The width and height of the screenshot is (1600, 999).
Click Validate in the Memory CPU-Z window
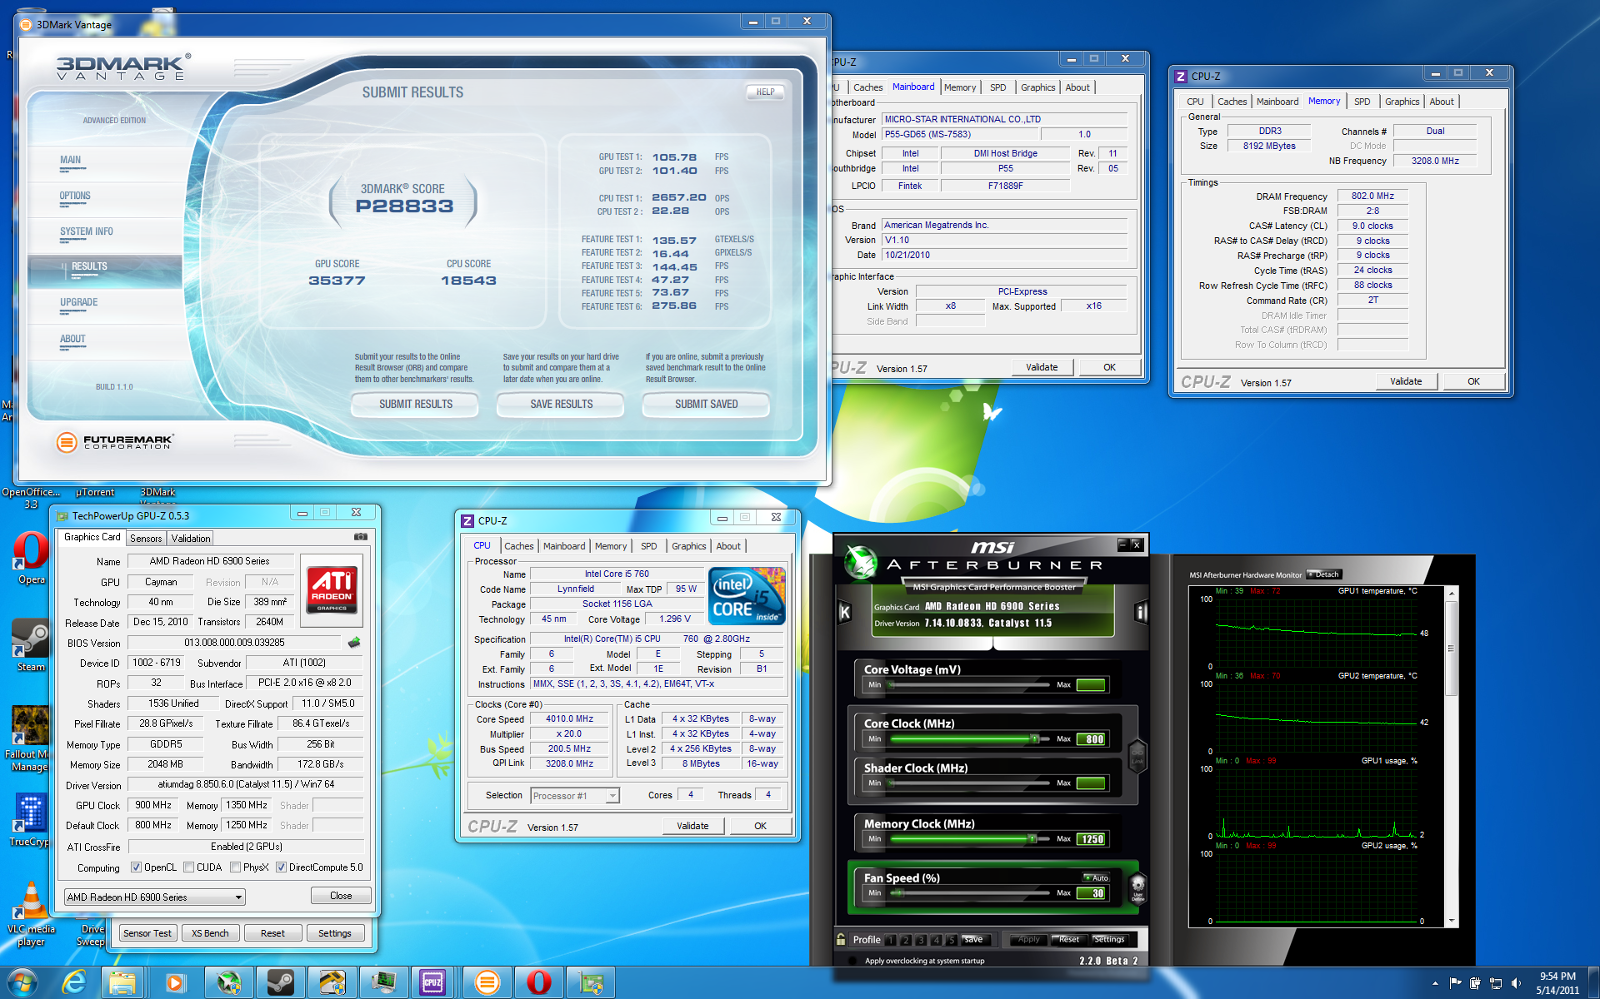click(1406, 381)
